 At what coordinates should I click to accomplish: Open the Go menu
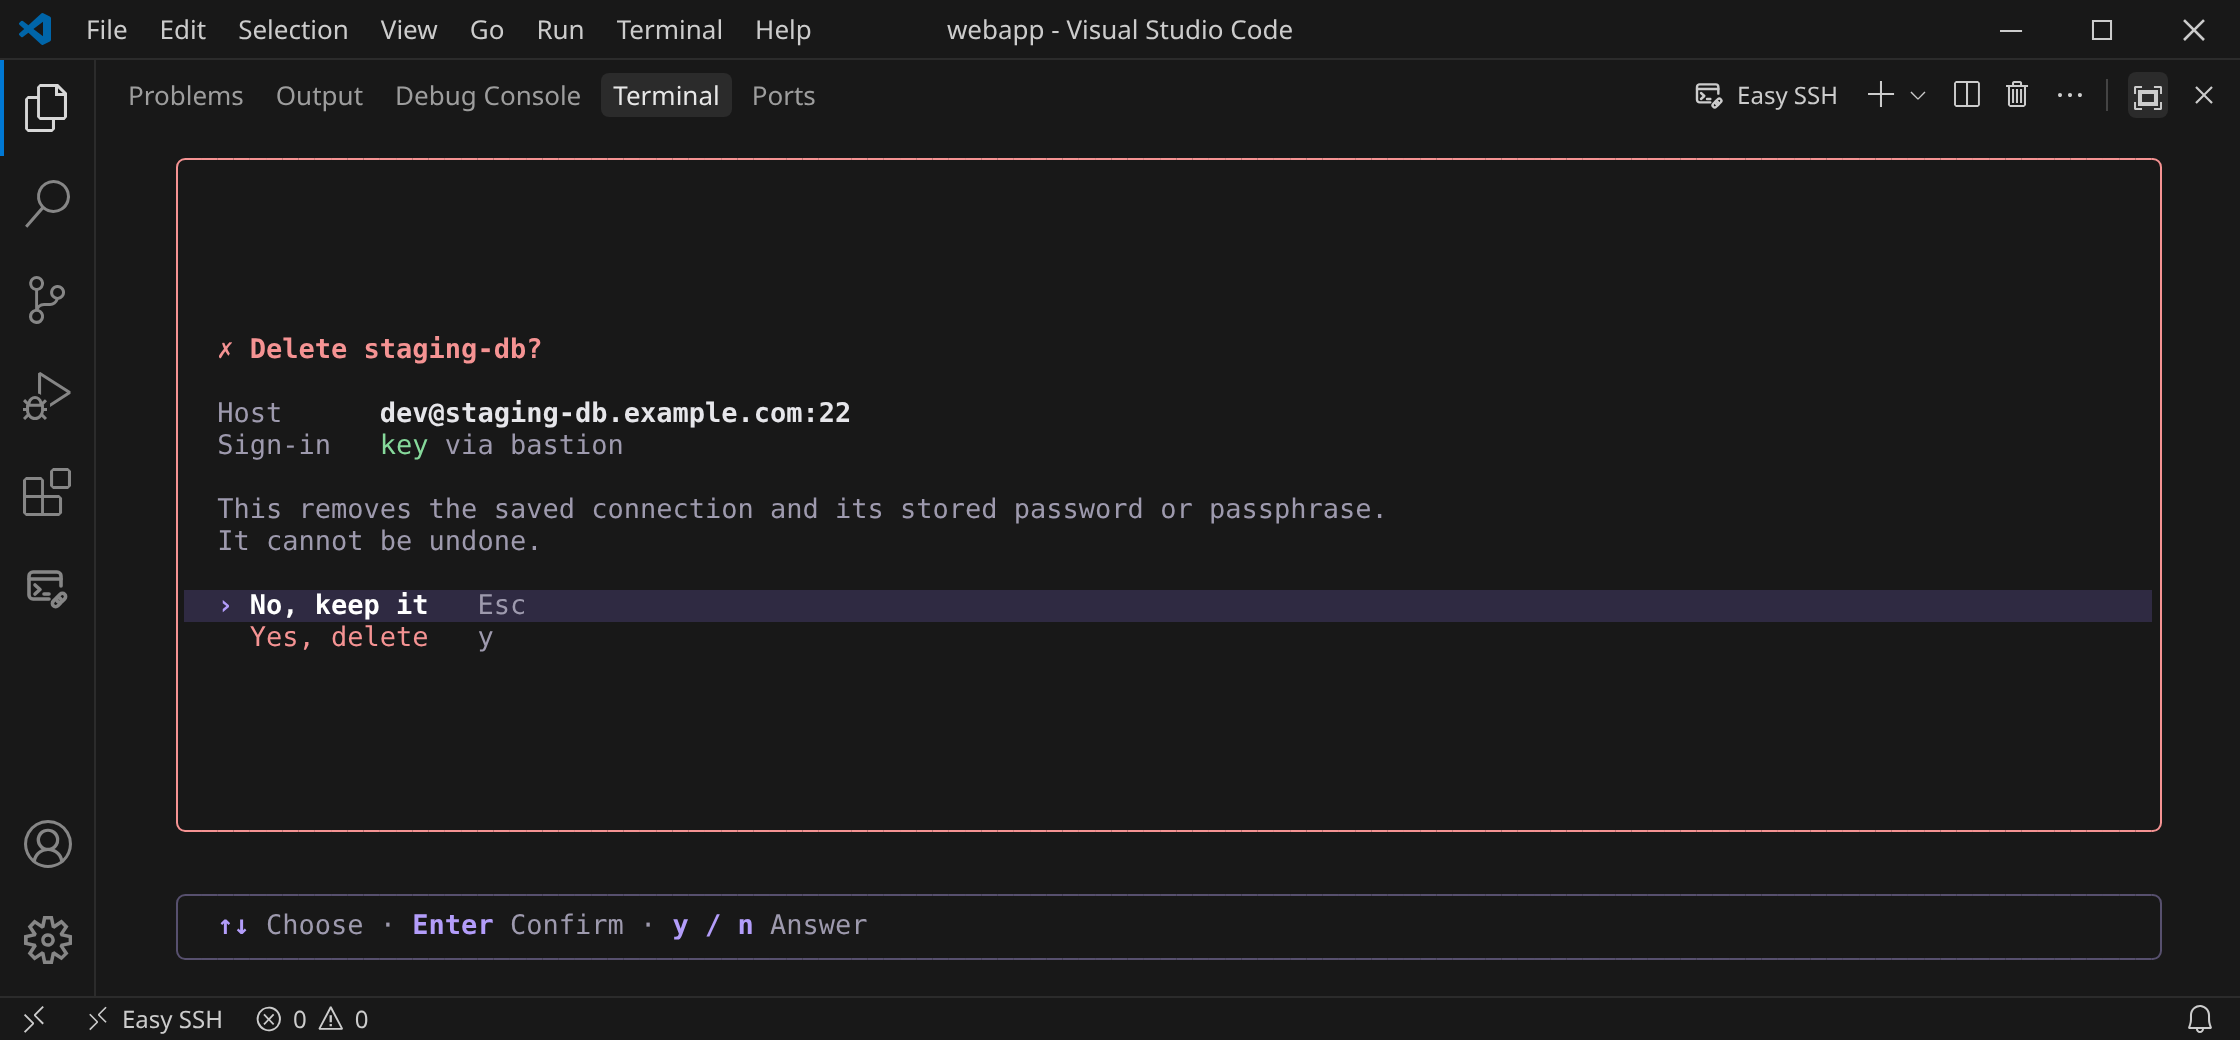click(487, 30)
